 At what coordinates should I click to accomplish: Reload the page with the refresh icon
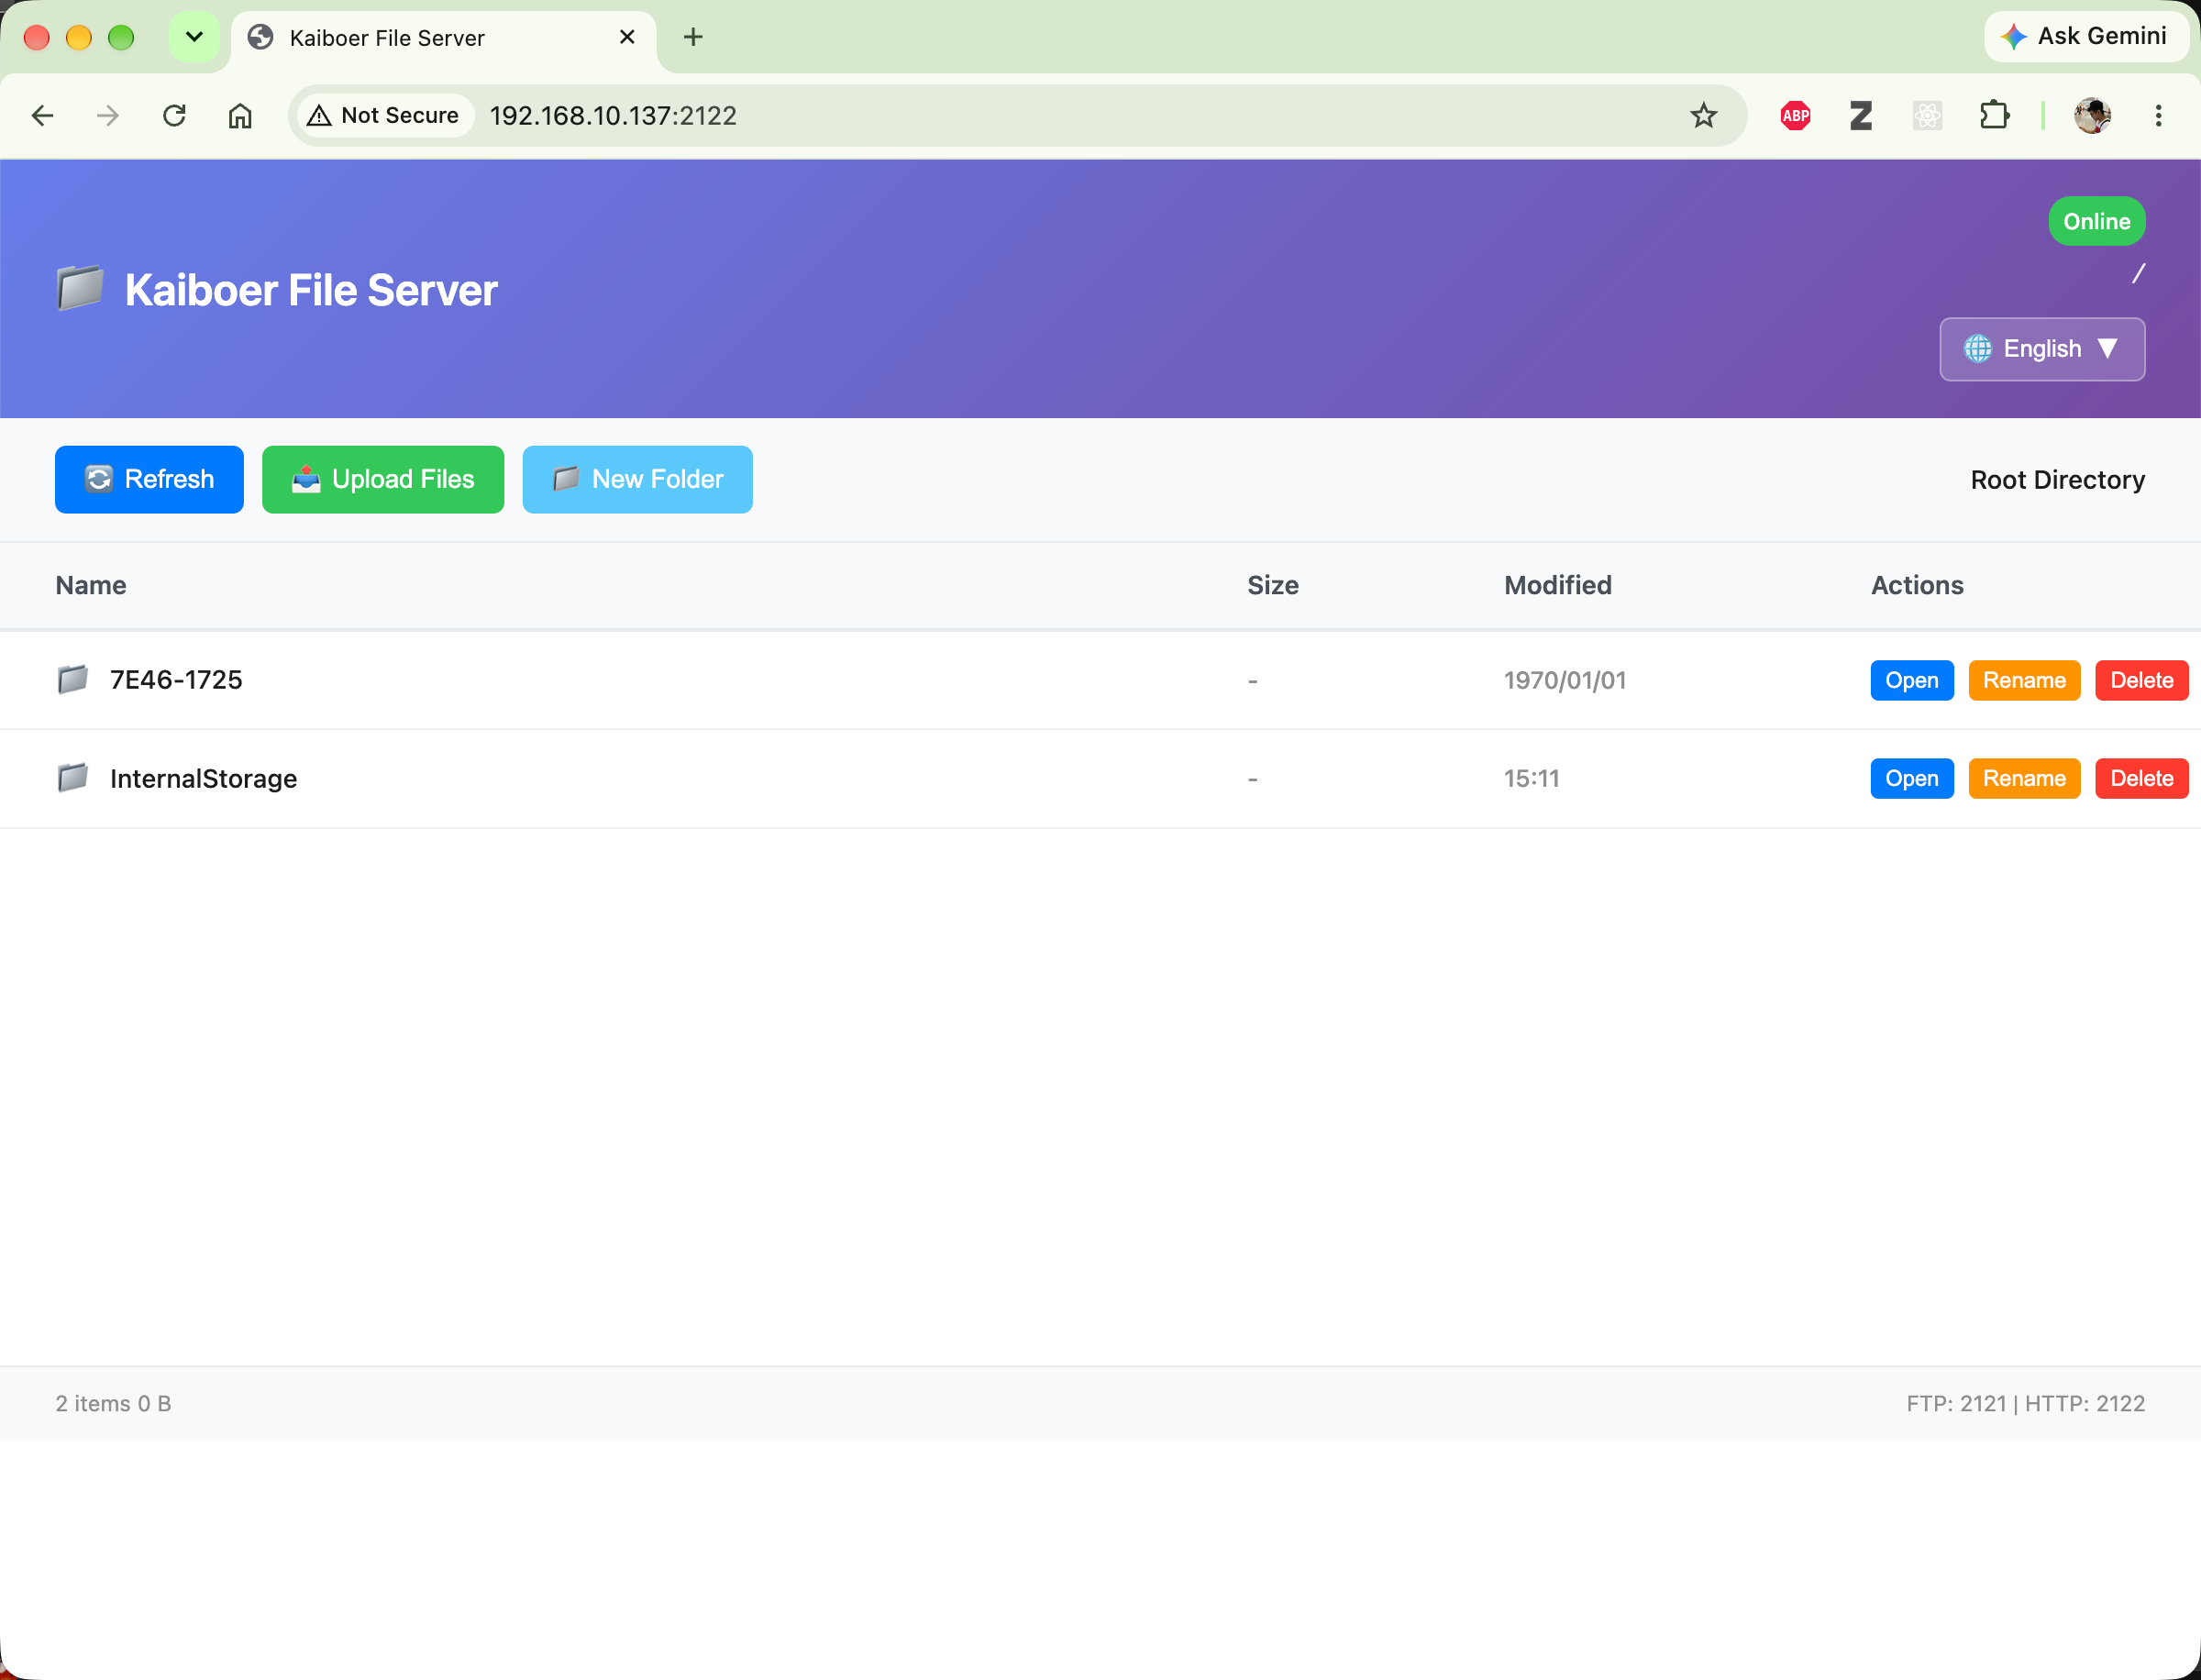pos(174,116)
